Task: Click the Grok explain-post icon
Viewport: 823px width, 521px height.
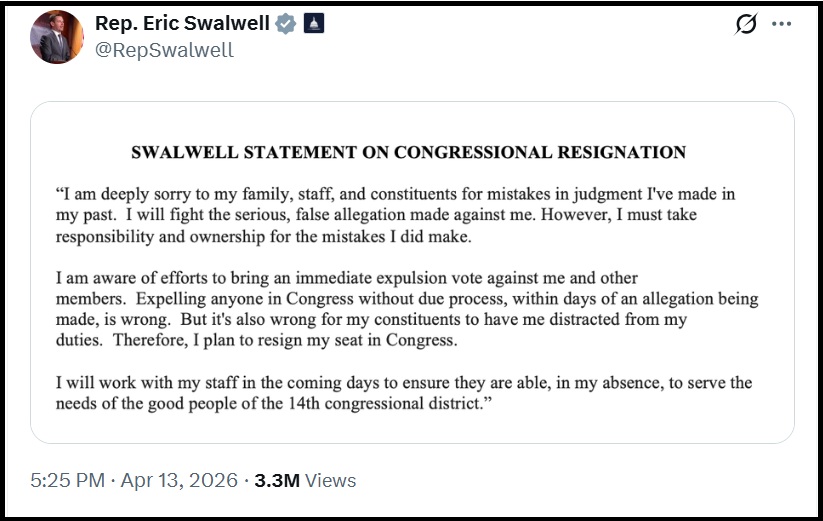Action: click(746, 24)
